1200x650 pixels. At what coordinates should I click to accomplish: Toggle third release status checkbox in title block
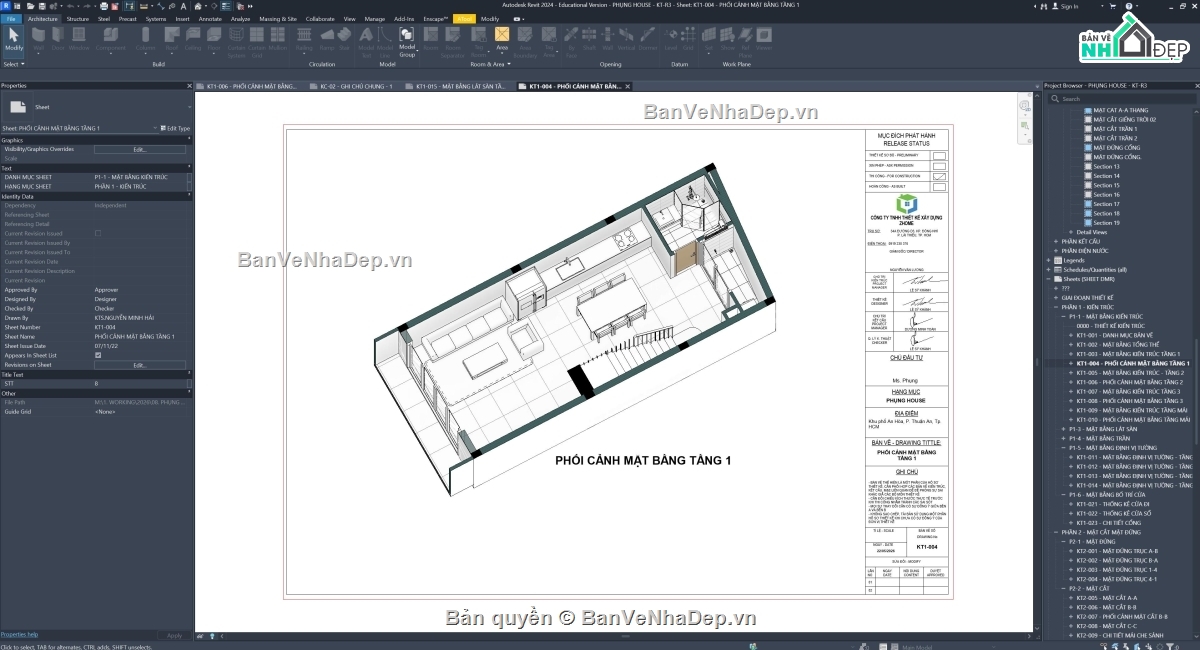click(x=939, y=176)
